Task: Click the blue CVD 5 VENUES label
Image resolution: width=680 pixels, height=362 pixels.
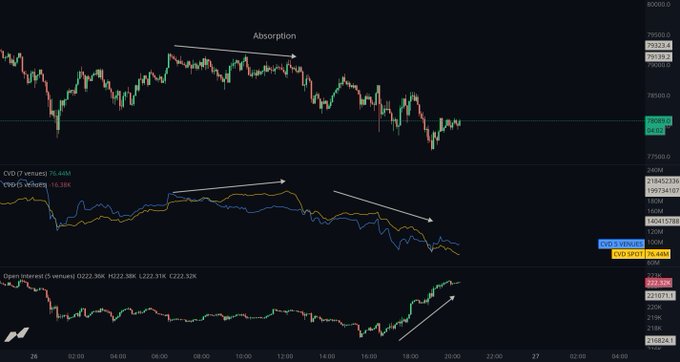Action: [621, 244]
